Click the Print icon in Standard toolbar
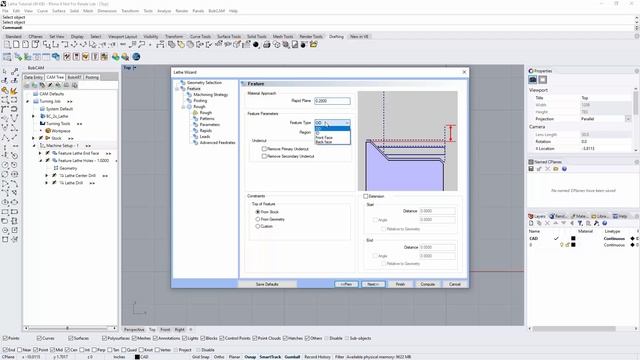640x360 pixels. (267, 44)
